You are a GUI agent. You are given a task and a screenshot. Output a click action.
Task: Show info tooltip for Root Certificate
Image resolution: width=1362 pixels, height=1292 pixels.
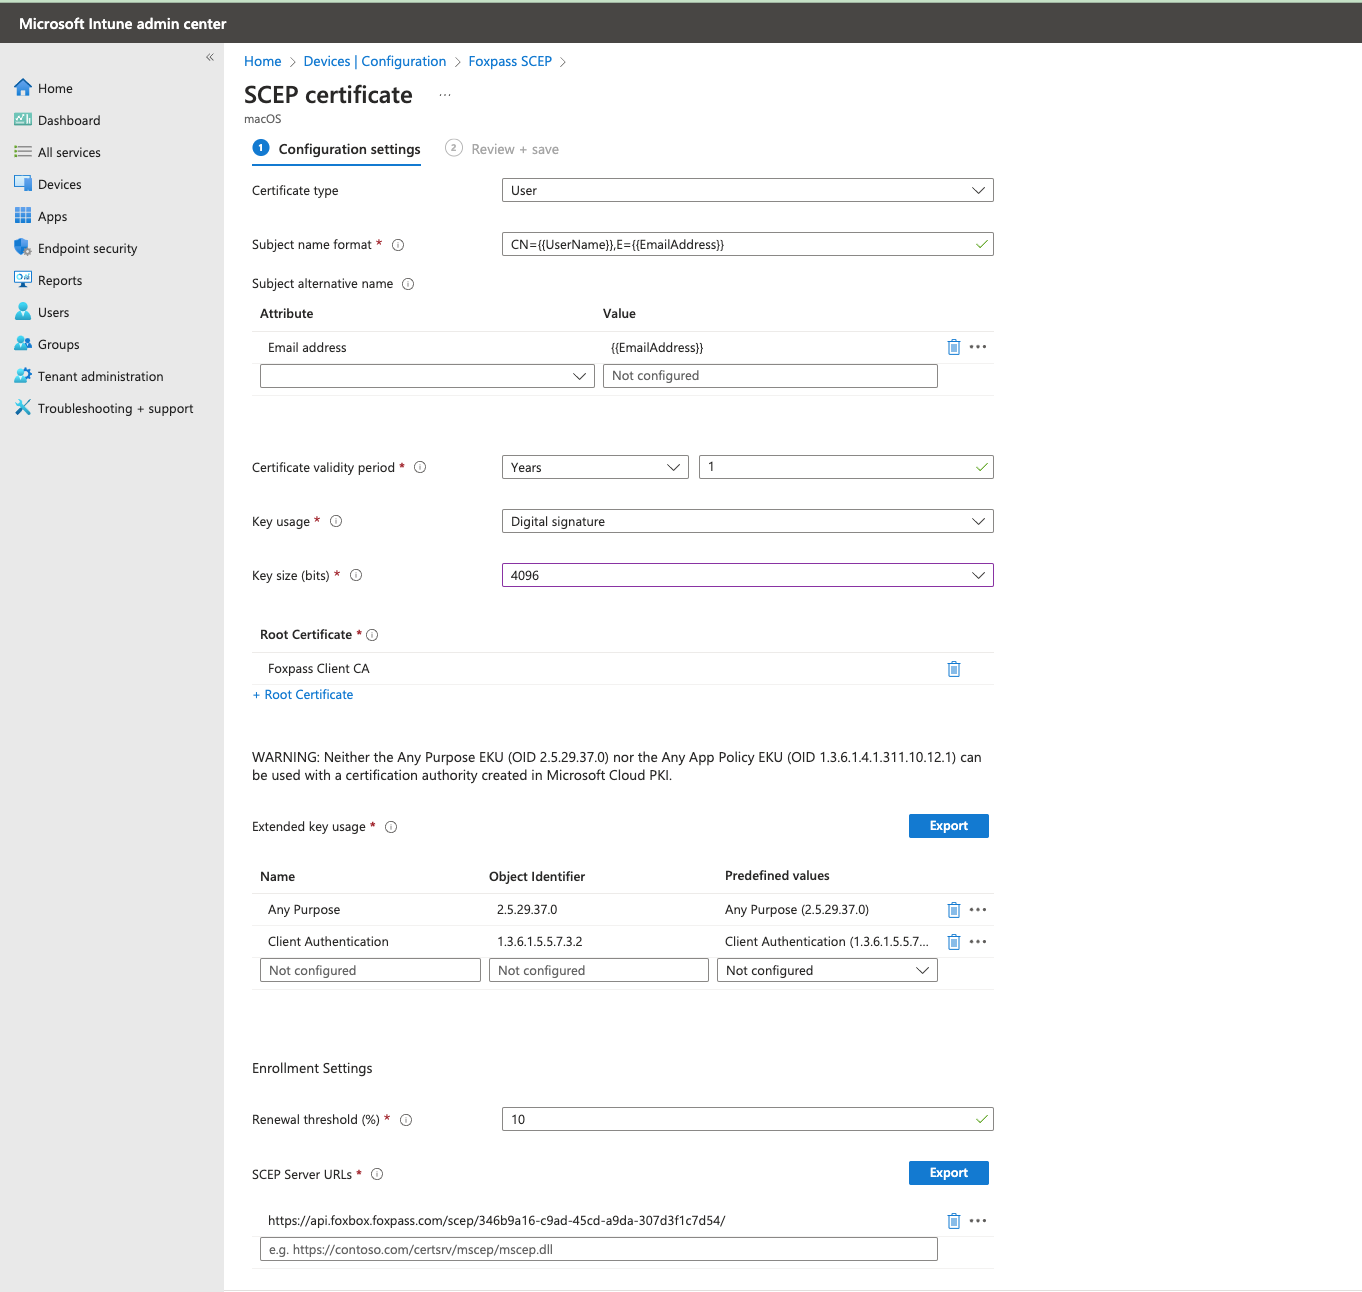pos(372,635)
